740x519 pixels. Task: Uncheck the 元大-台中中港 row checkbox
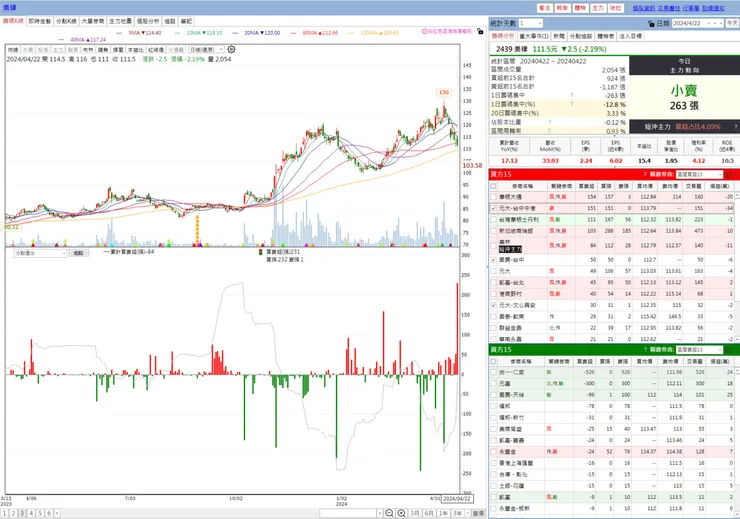coord(494,208)
